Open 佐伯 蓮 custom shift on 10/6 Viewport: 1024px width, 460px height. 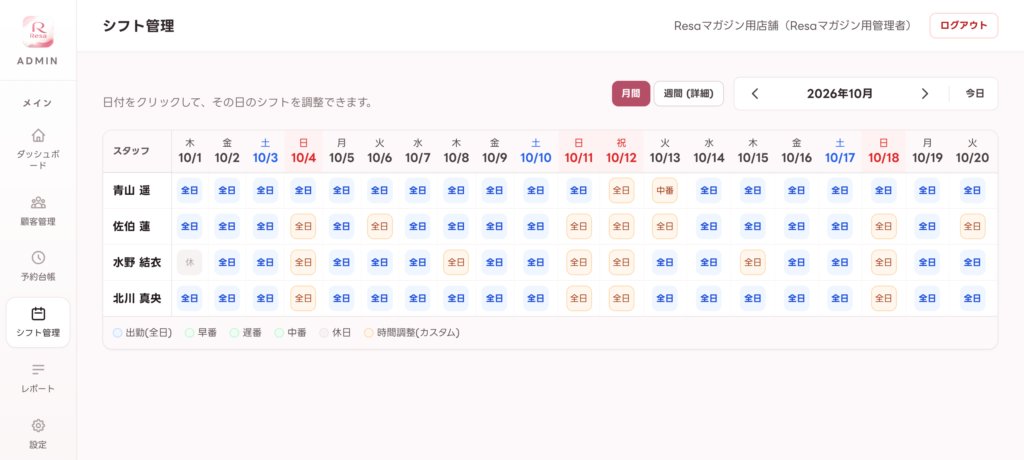tap(380, 226)
